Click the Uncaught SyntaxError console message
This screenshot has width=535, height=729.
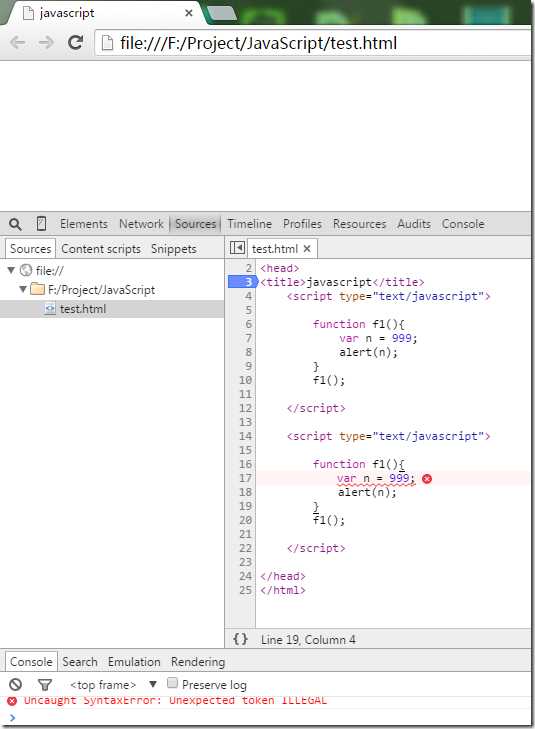tap(175, 700)
